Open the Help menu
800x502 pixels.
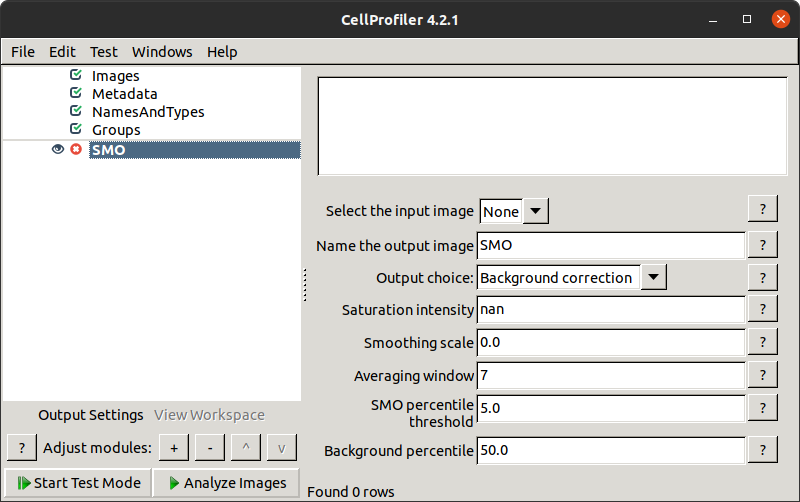(222, 52)
